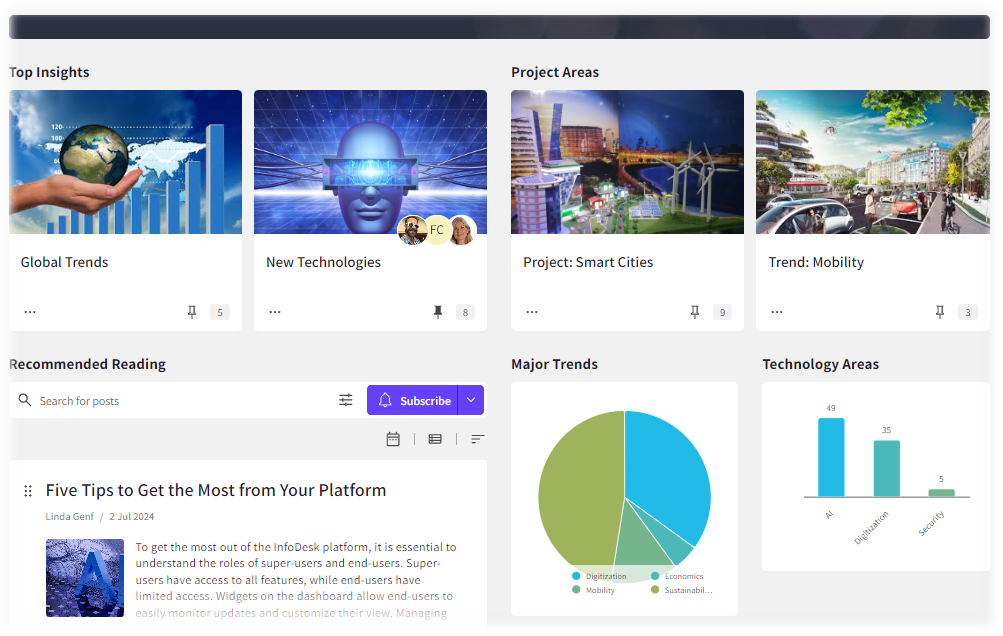Click the pin icon on the Global Trends card
The image size is (1003, 636).
coord(191,311)
